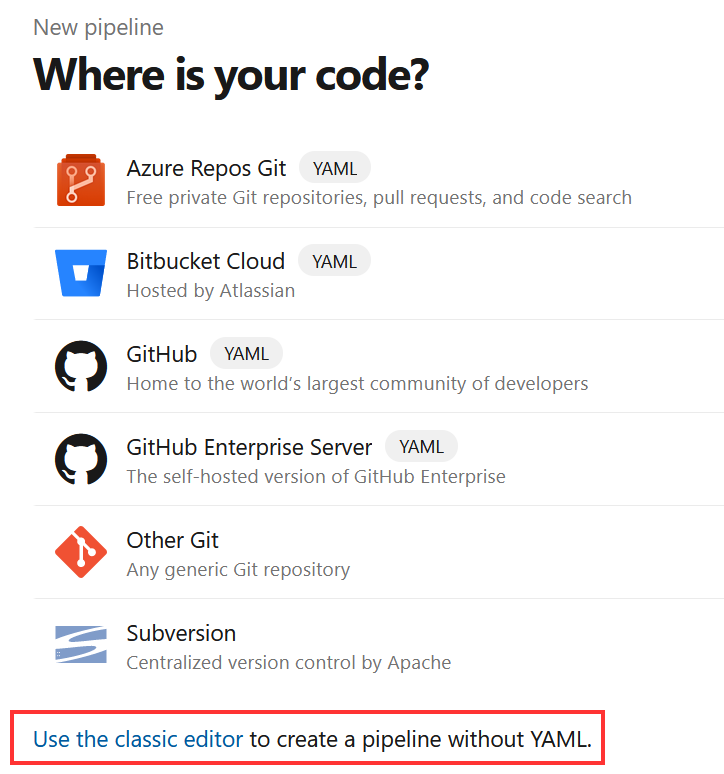Click 'Hosted by Atlassian' description text
The height and width of the screenshot is (774, 724).
[211, 290]
